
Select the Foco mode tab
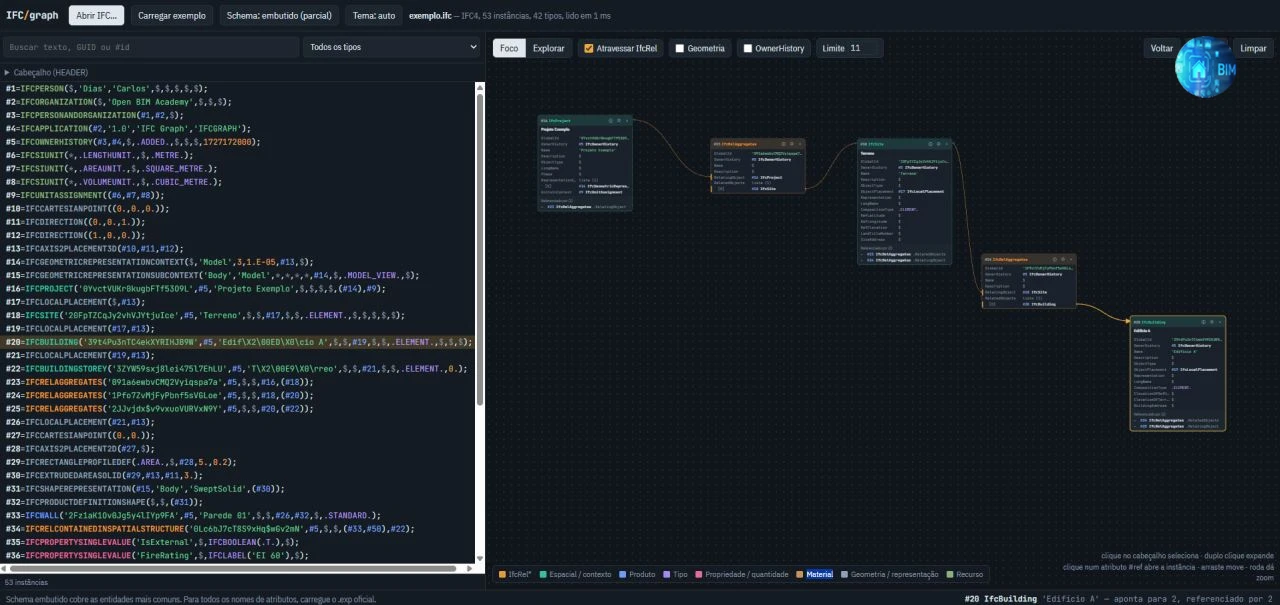coord(509,48)
